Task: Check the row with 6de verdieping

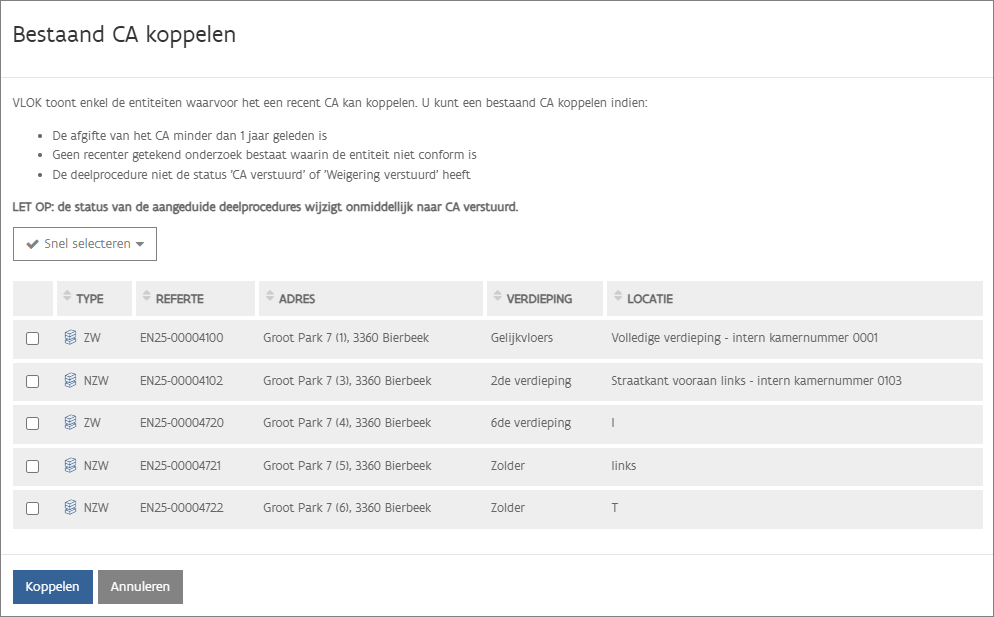Action: tap(33, 424)
